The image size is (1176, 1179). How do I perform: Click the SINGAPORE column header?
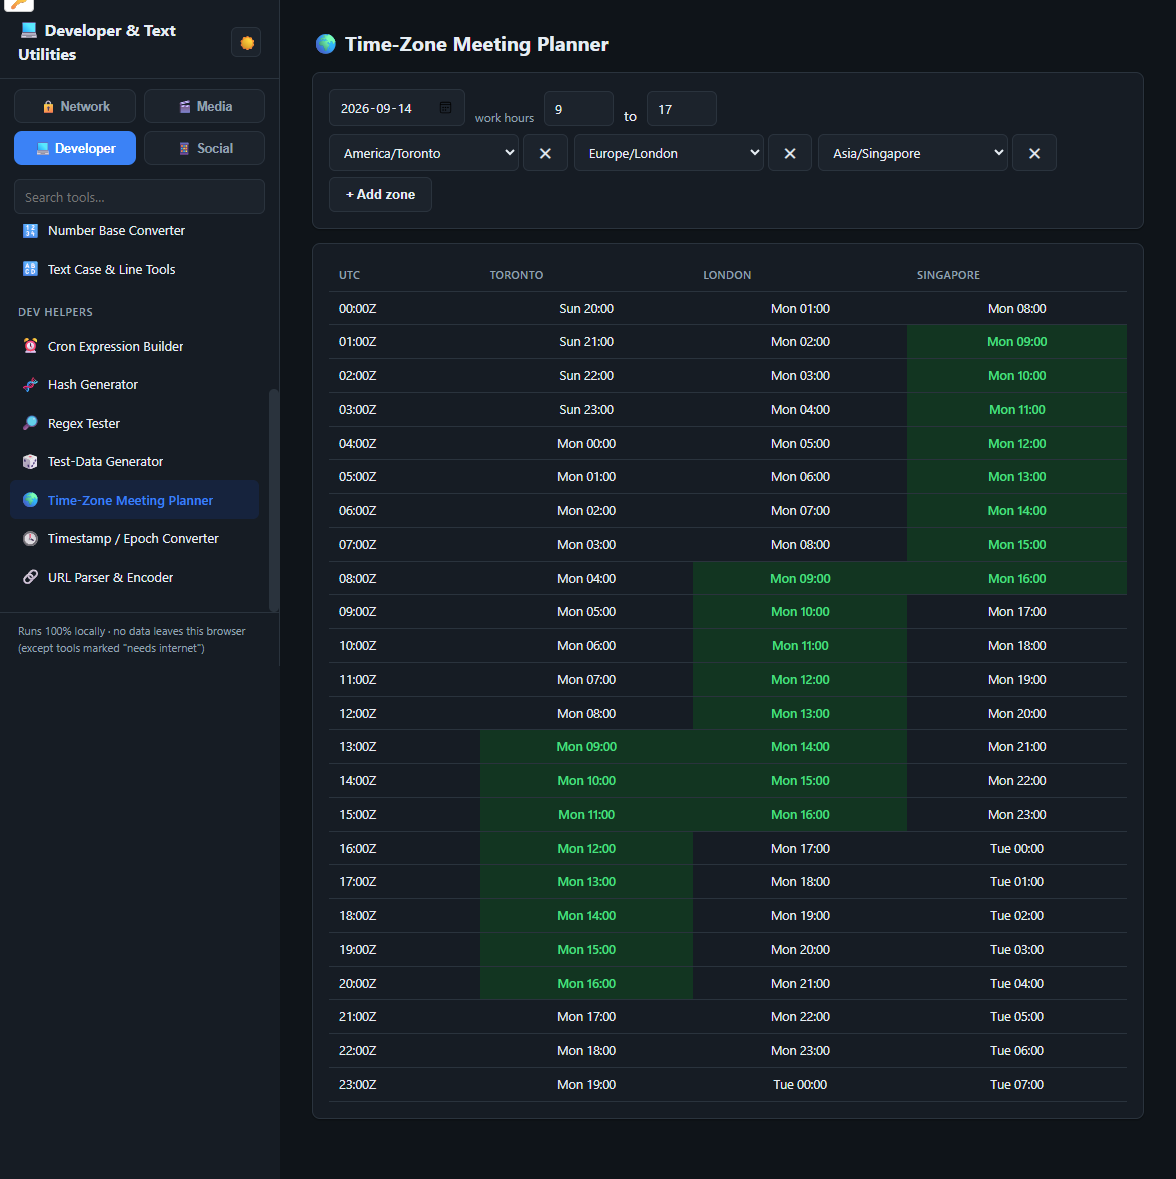[948, 275]
